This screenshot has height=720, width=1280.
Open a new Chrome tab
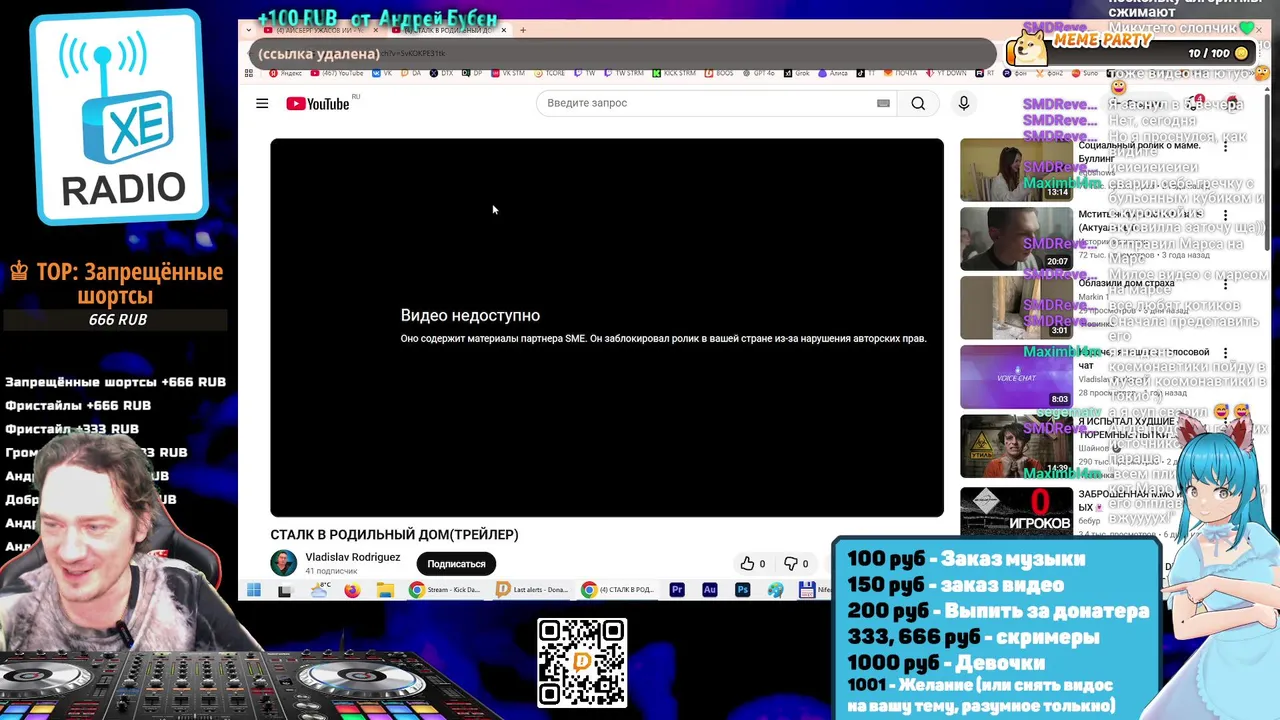[523, 30]
